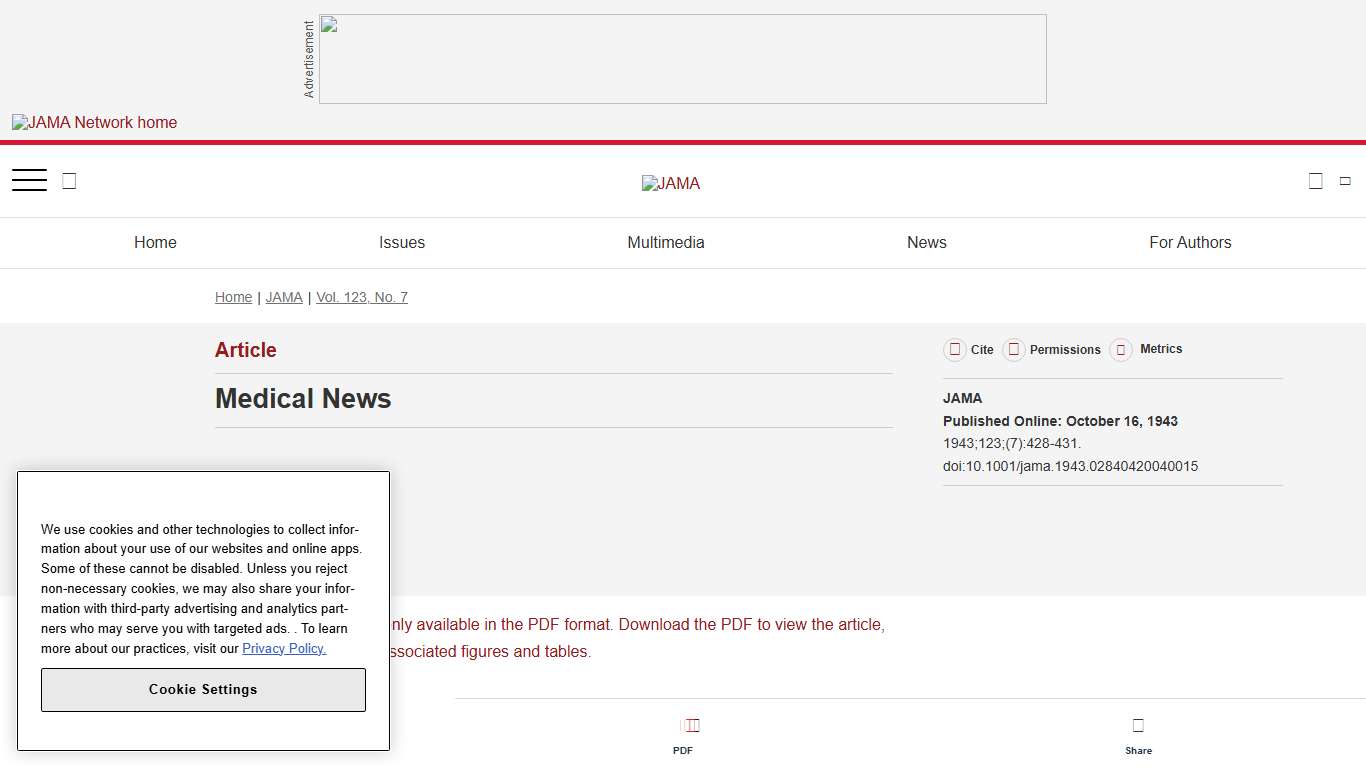Open the Cookie Settings button
1366x768 pixels.
pyautogui.click(x=203, y=689)
